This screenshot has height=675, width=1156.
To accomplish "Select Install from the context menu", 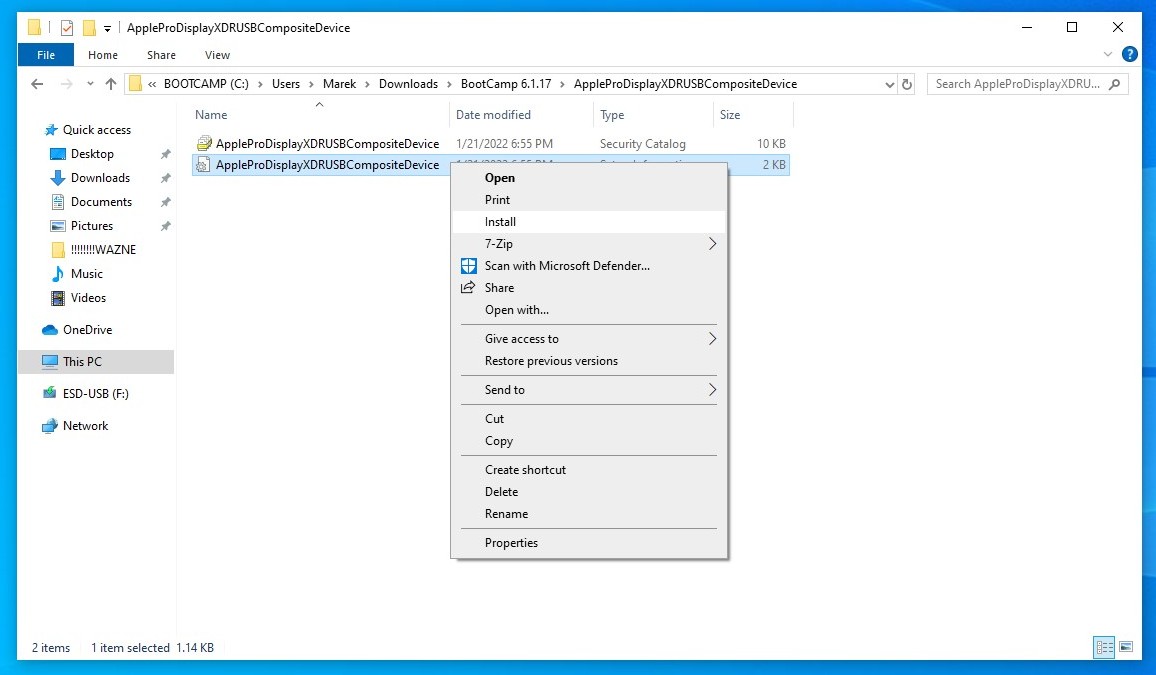I will [x=588, y=222].
